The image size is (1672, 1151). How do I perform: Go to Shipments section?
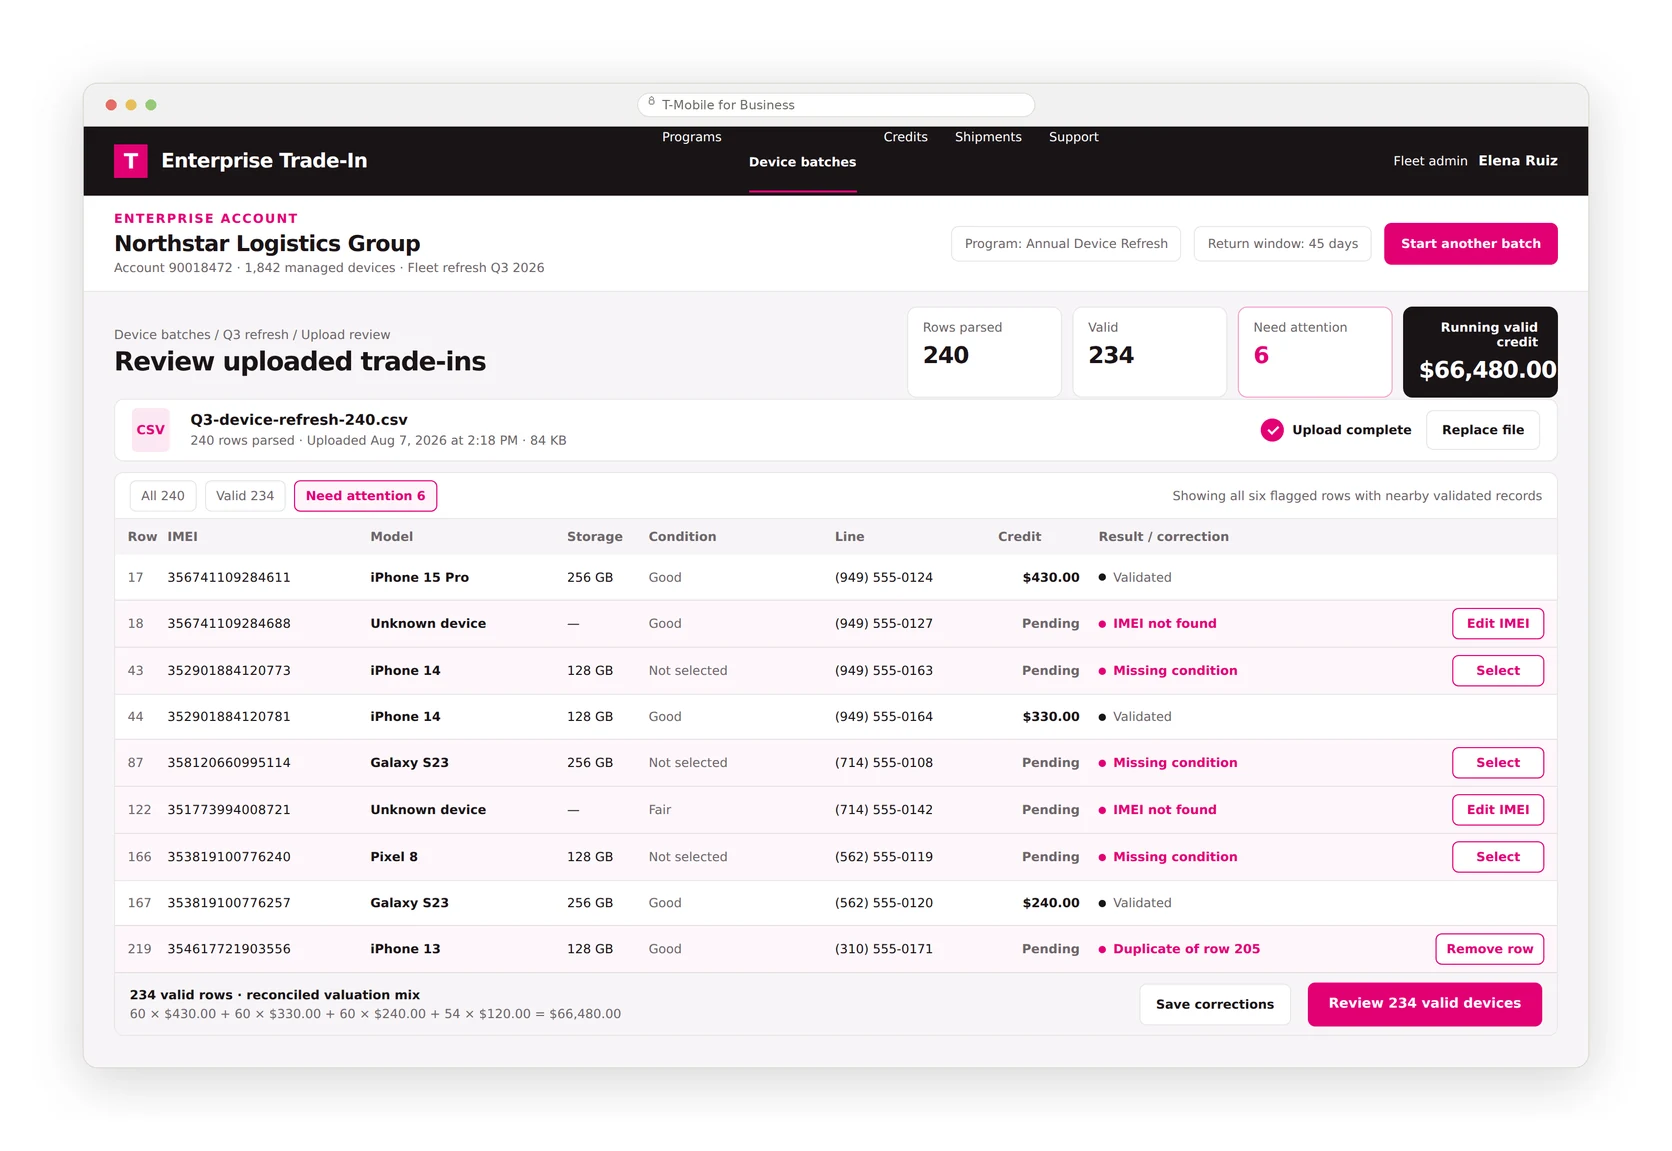coord(988,137)
